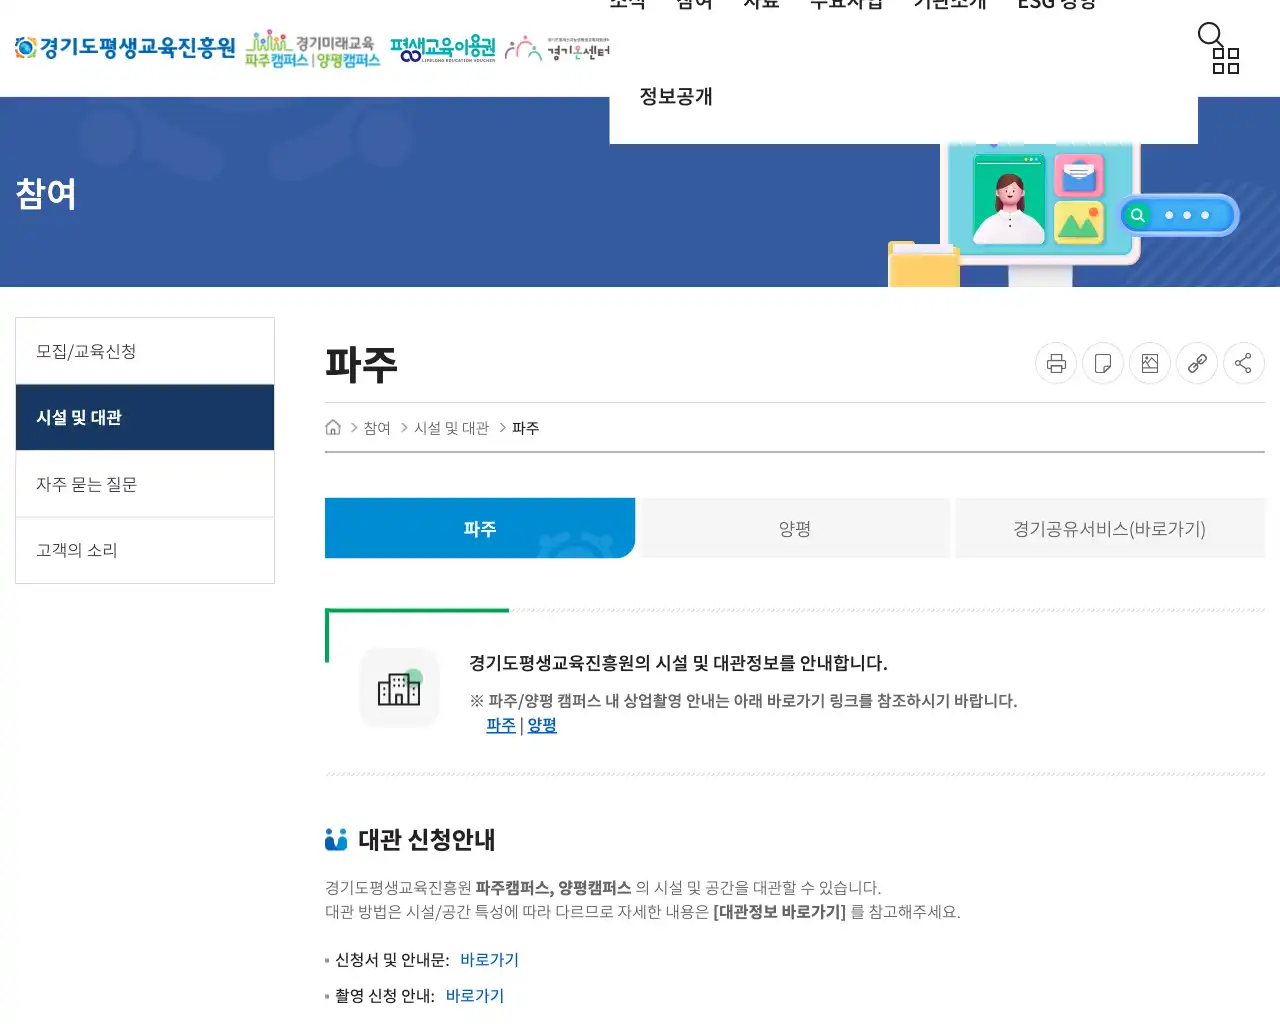Open the 경기온센터 logo link
The height and width of the screenshot is (1024, 1280).
(557, 49)
